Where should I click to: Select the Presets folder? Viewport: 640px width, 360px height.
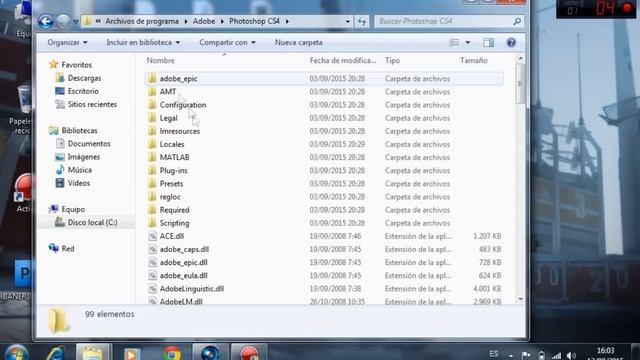click(x=171, y=184)
